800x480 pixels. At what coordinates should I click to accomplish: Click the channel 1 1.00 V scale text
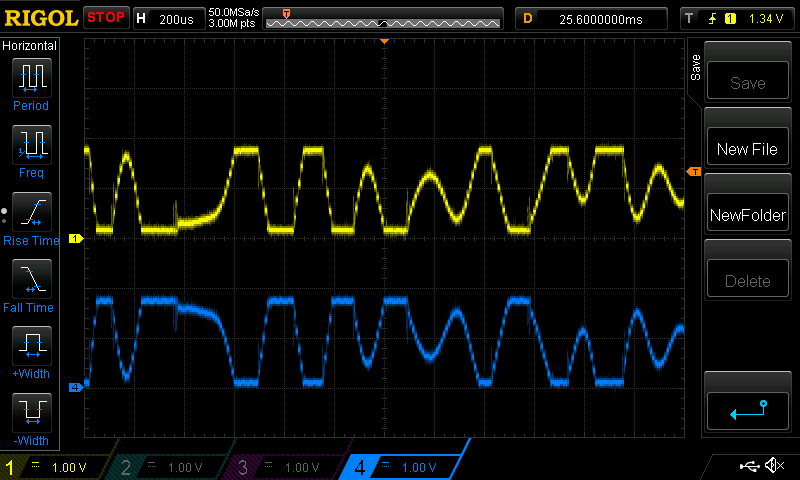69,467
